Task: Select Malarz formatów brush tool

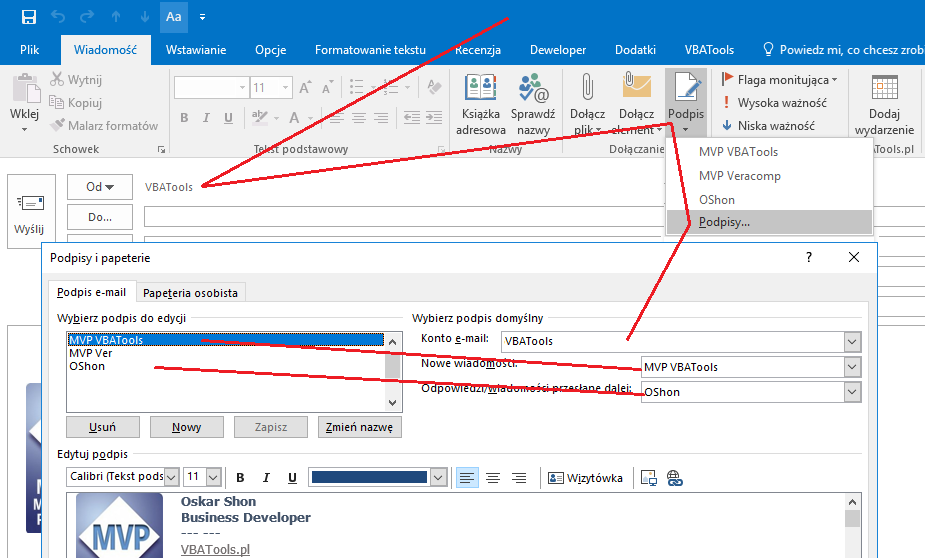Action: pyautogui.click(x=104, y=126)
